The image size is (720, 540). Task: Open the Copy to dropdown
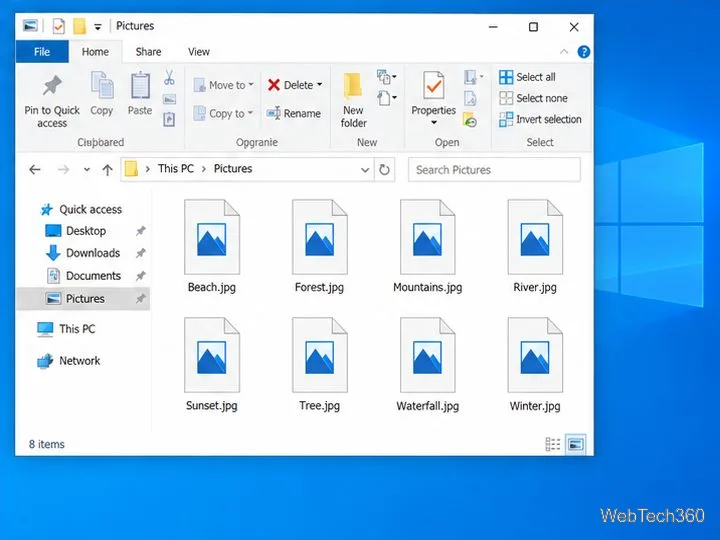point(223,113)
